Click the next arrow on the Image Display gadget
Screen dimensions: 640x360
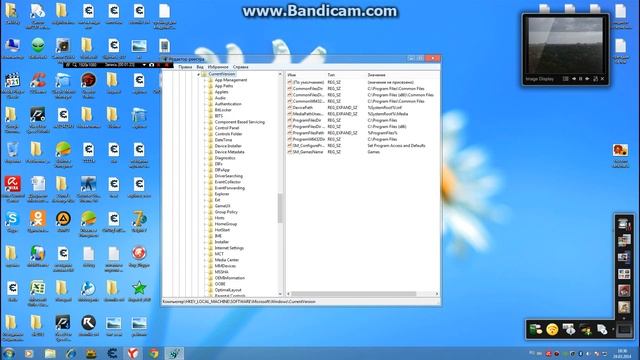[x=587, y=79]
